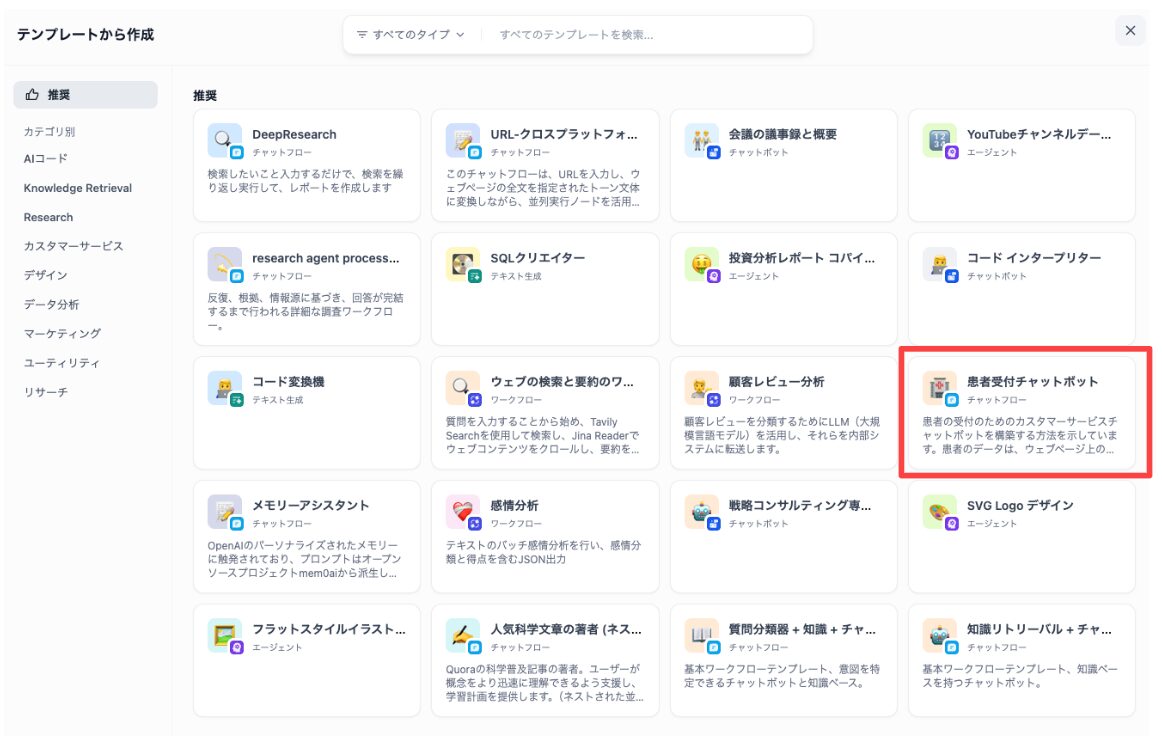The image size is (1162, 741).
Task: Click the DeepResearch template icon
Action: pyautogui.click(x=223, y=140)
